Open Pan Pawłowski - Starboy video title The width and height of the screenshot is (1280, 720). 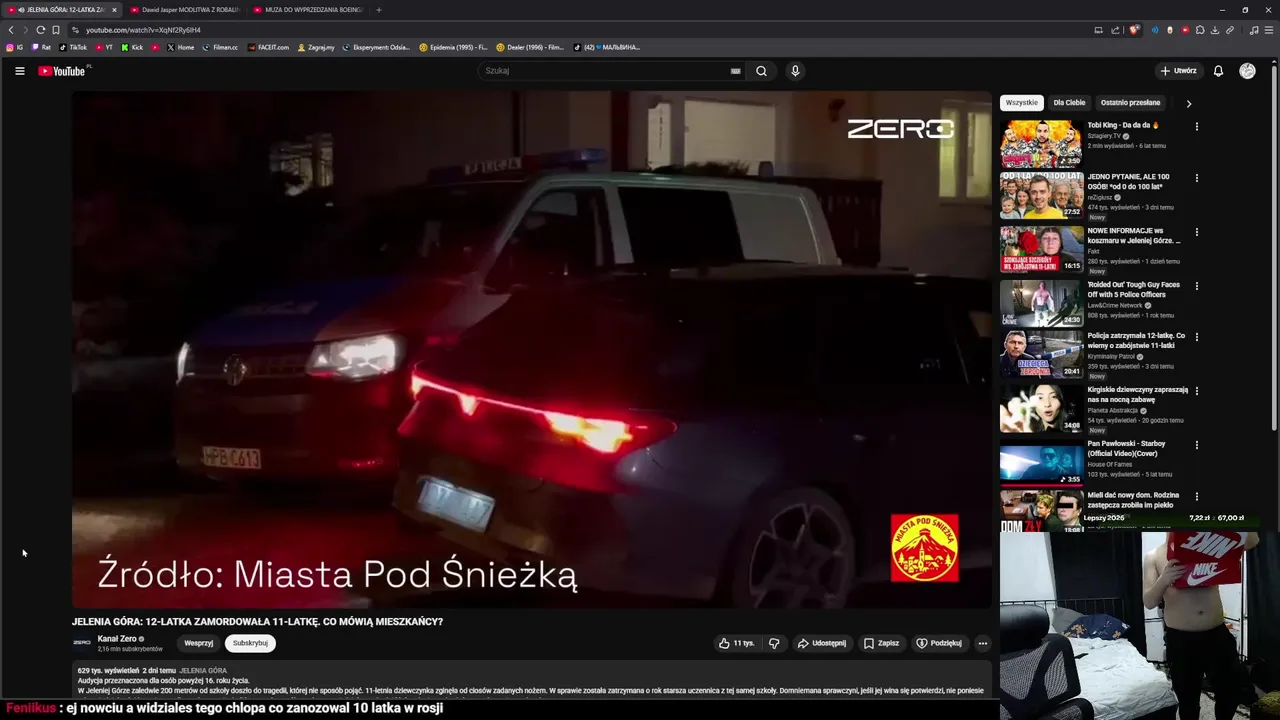point(1127,448)
